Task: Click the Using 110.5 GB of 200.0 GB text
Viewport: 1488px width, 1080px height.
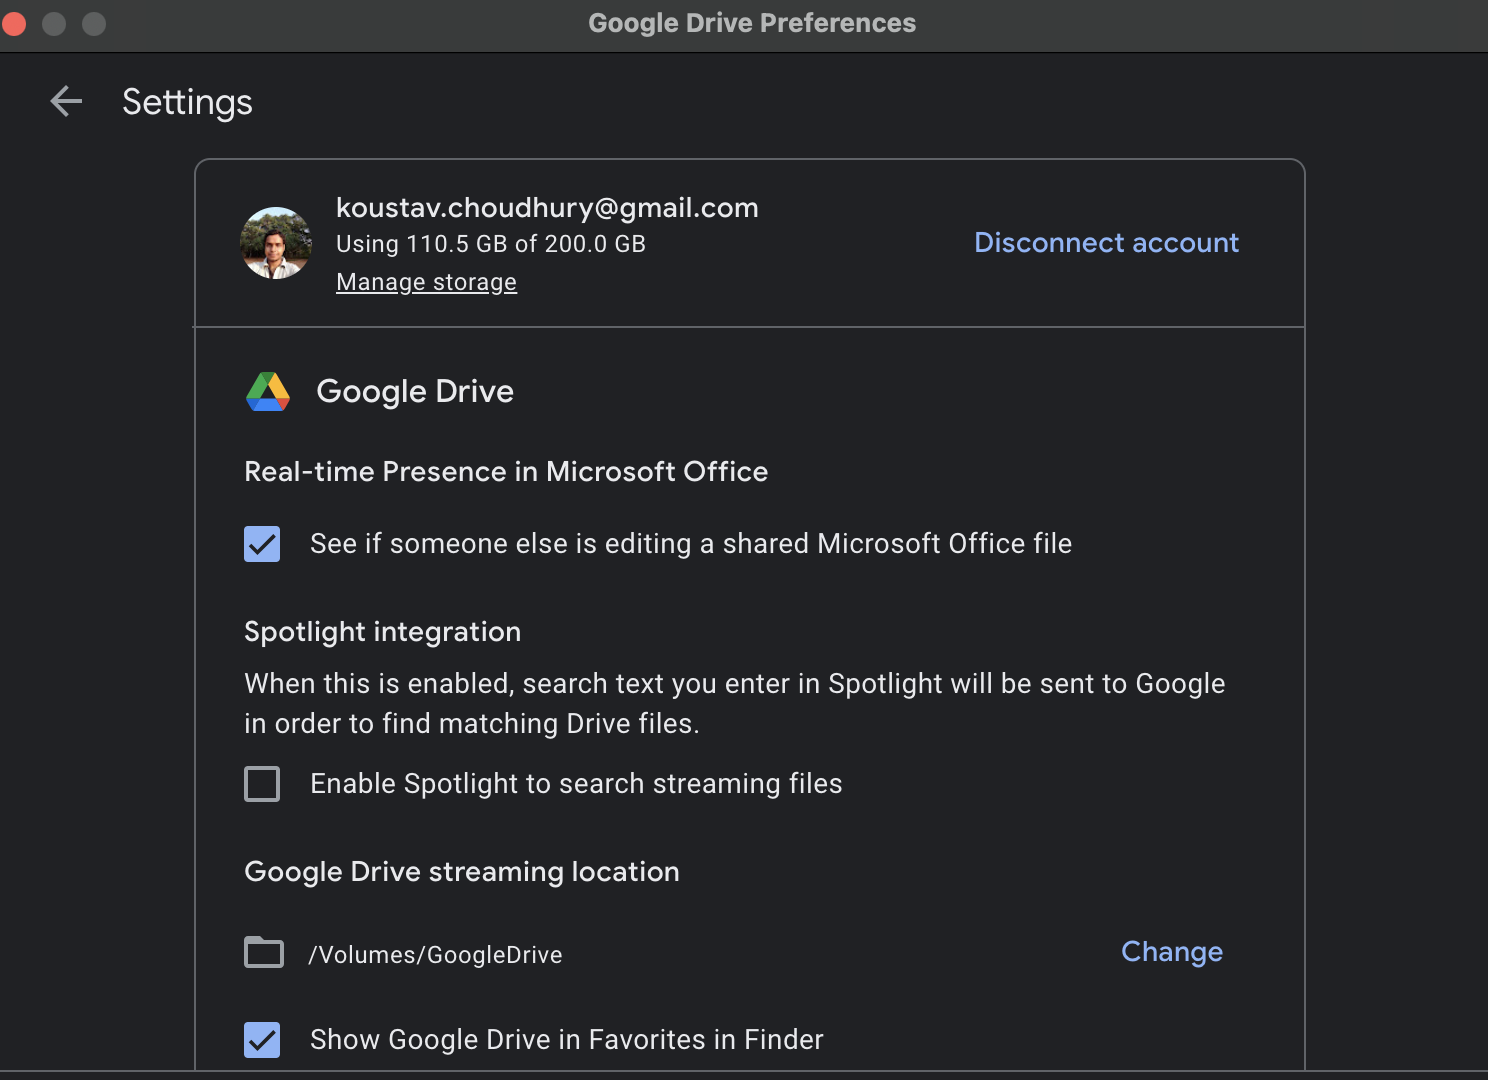Action: point(491,244)
